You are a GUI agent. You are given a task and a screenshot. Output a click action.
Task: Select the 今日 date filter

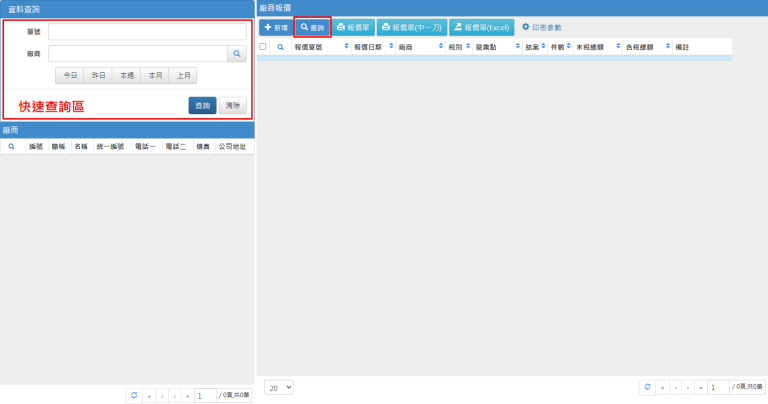point(70,75)
